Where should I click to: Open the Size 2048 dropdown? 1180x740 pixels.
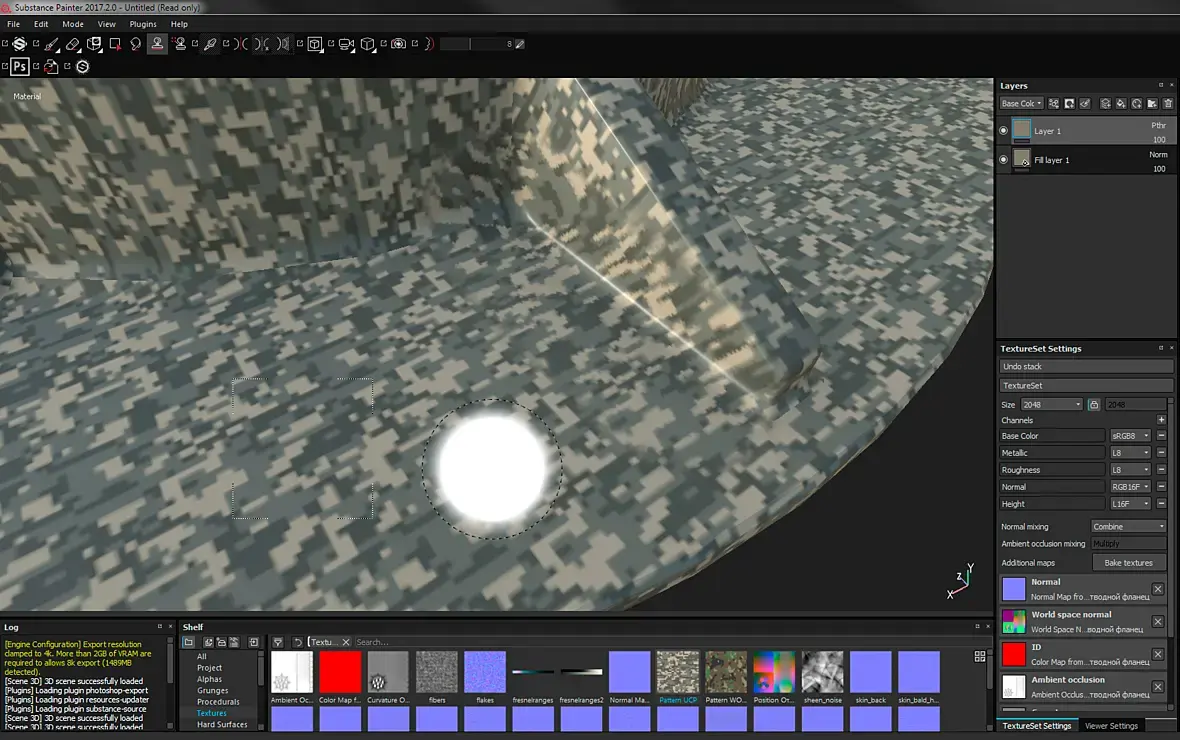coord(1051,405)
